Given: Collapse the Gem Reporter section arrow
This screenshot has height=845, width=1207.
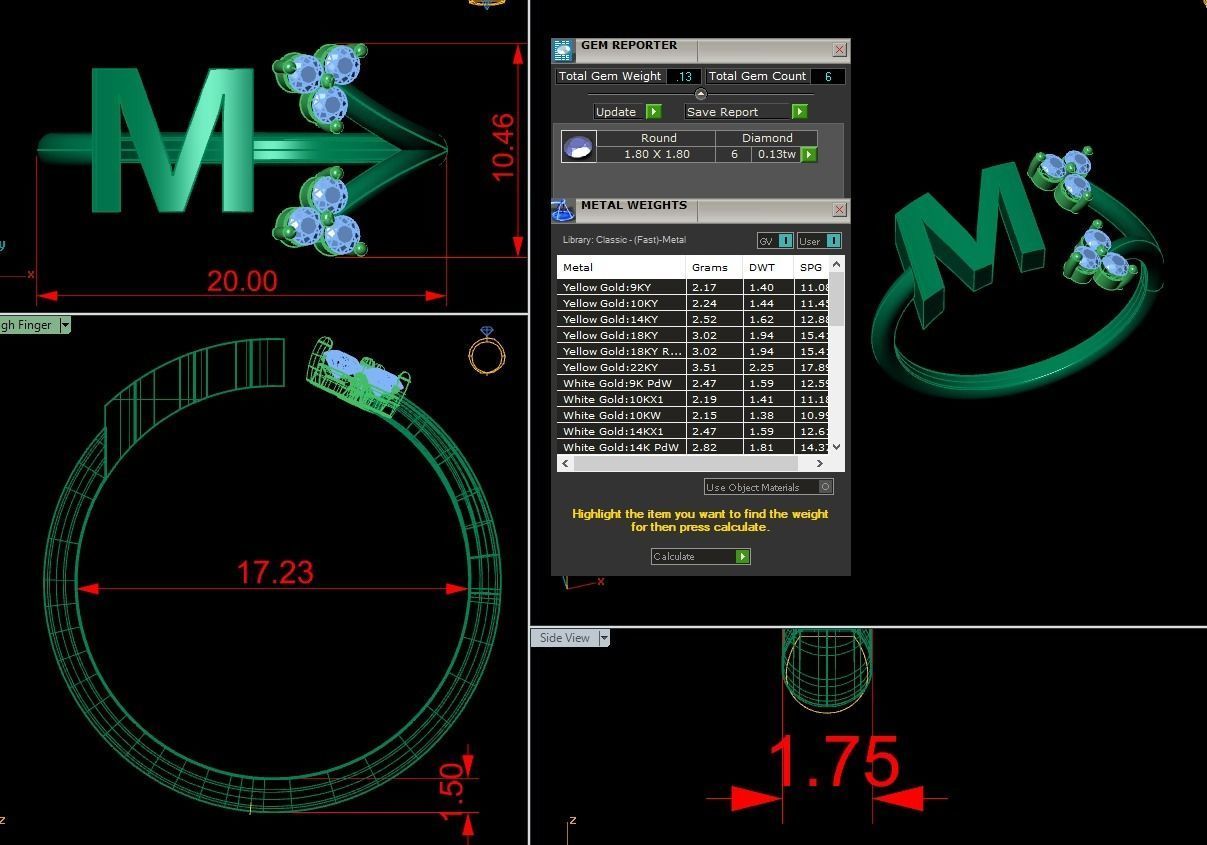Looking at the screenshot, I should tap(700, 94).
